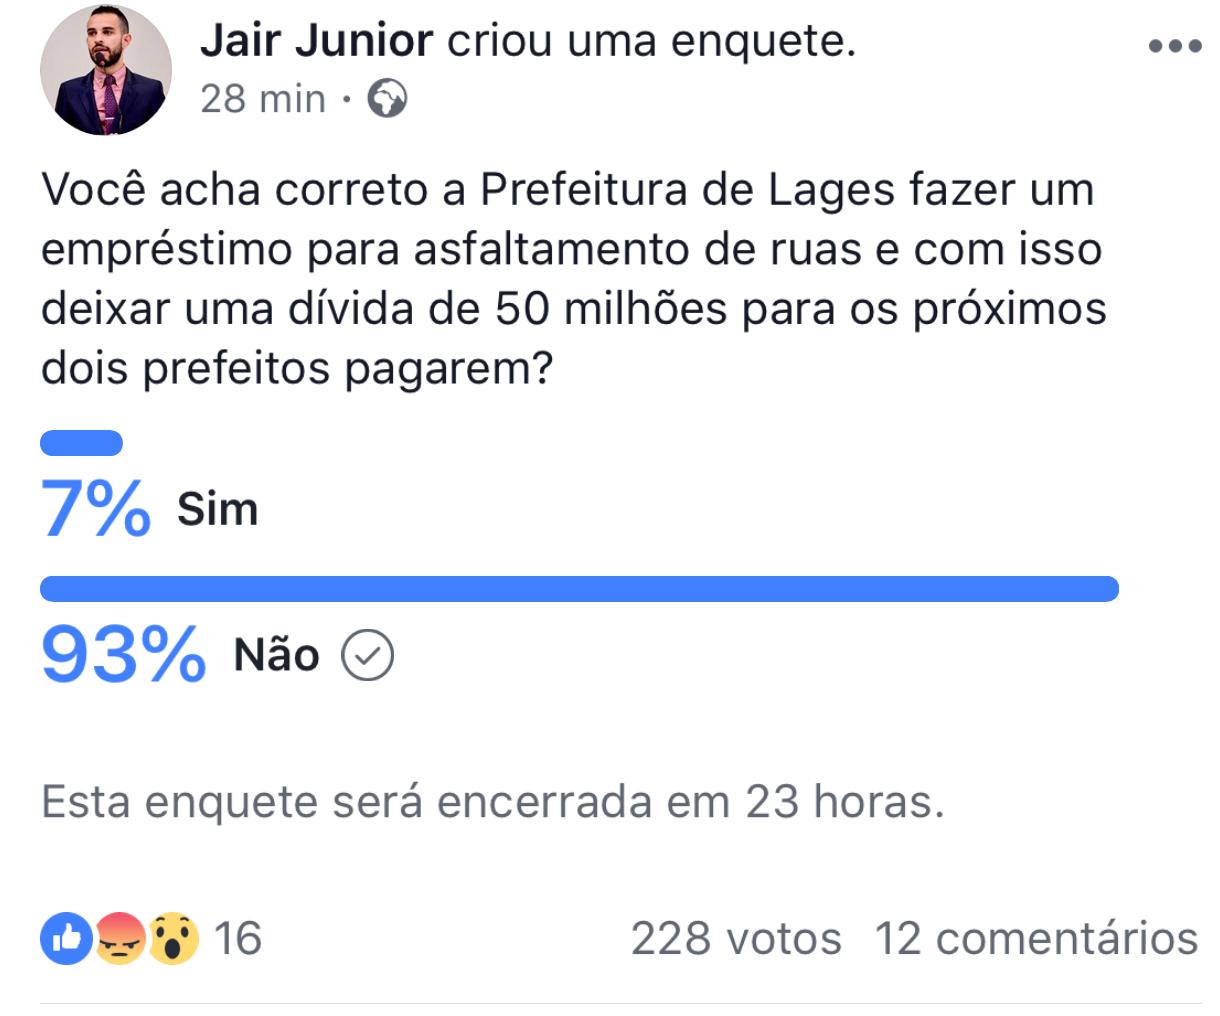Screen dimensions: 1220x1016
Task: Open the list of 16 reactions
Action: tap(238, 939)
